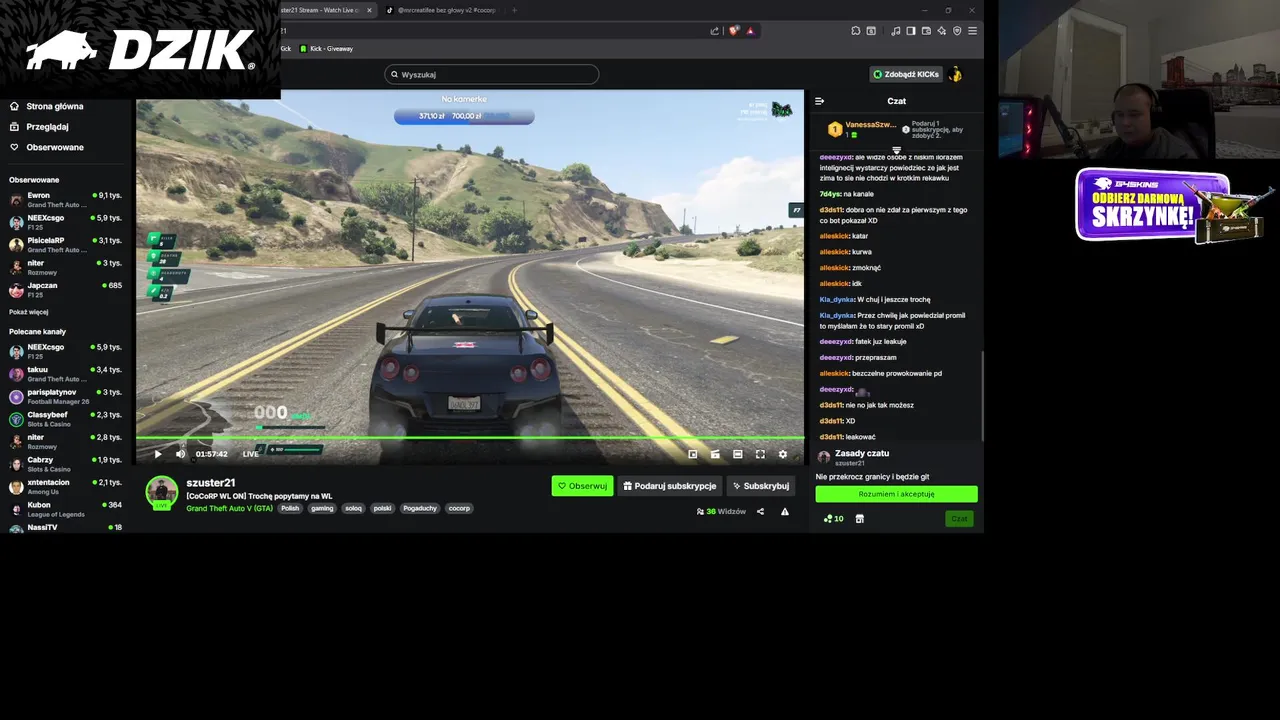Click the Brave Rewards triangle icon
This screenshot has width=1280, height=720.
(x=750, y=31)
